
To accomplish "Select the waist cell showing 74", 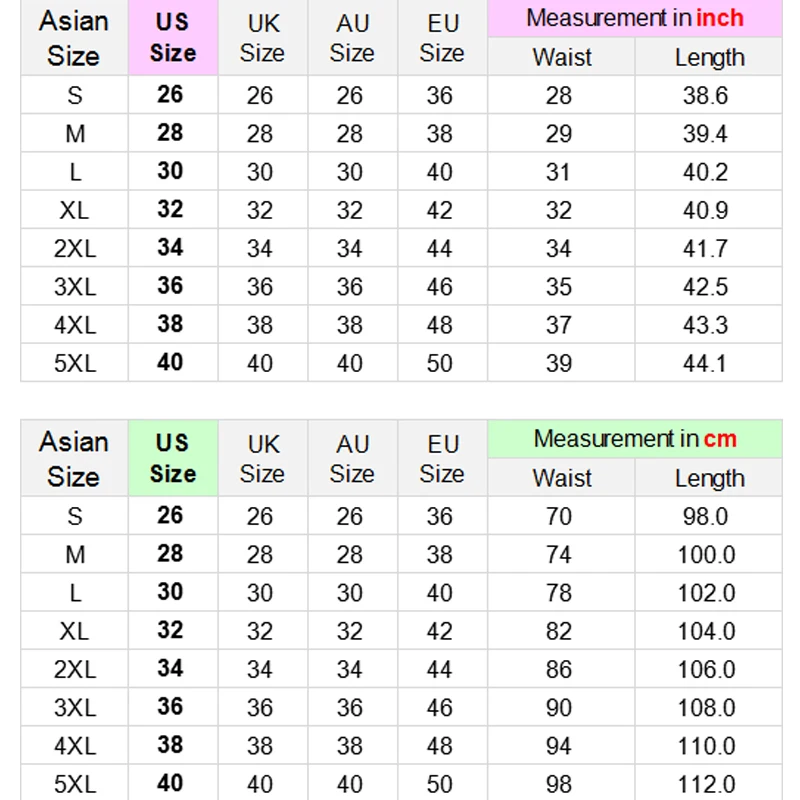I will (x=561, y=554).
